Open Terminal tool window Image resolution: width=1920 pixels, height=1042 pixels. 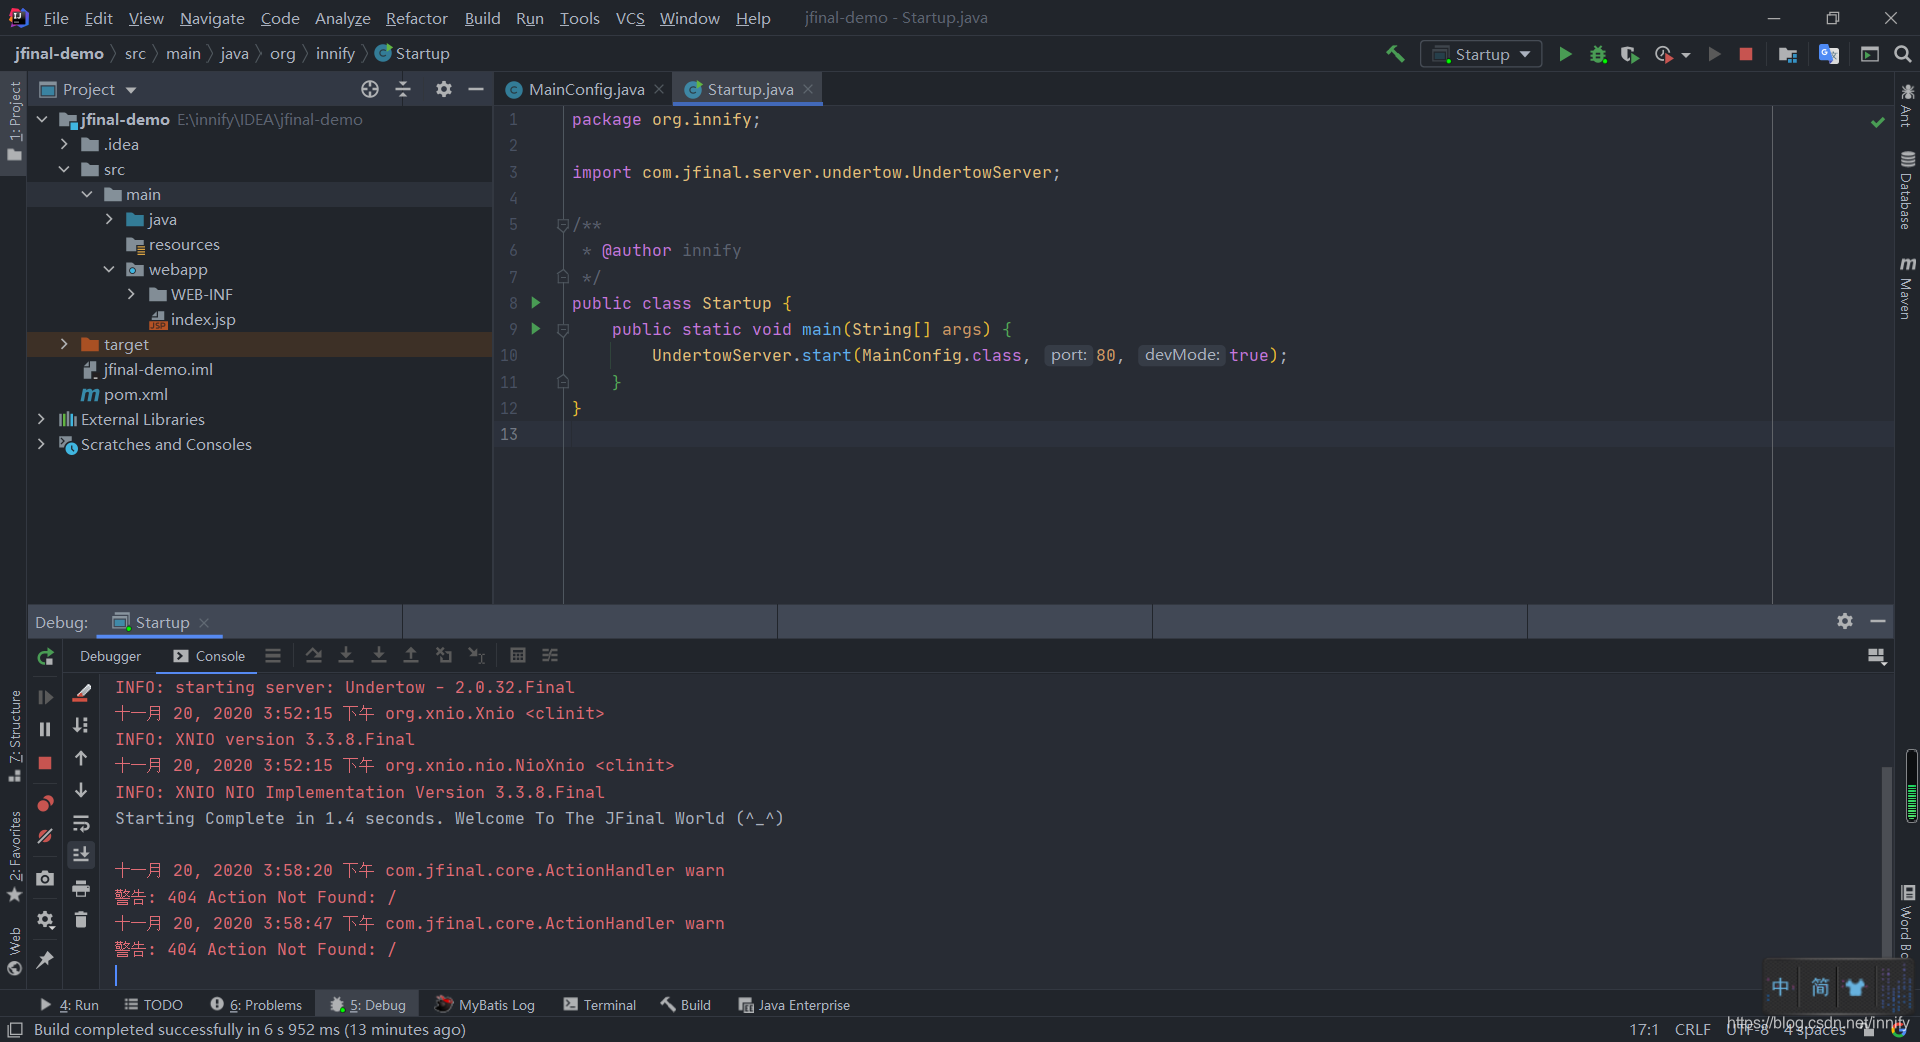pyautogui.click(x=600, y=1005)
